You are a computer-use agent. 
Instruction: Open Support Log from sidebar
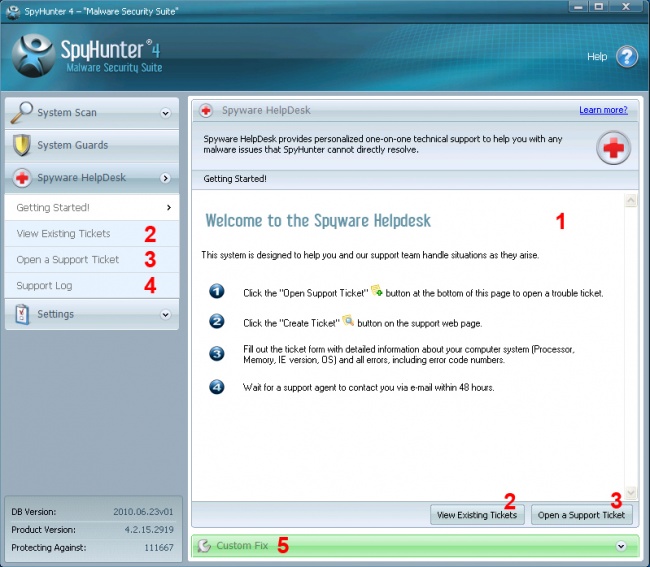pos(44,286)
